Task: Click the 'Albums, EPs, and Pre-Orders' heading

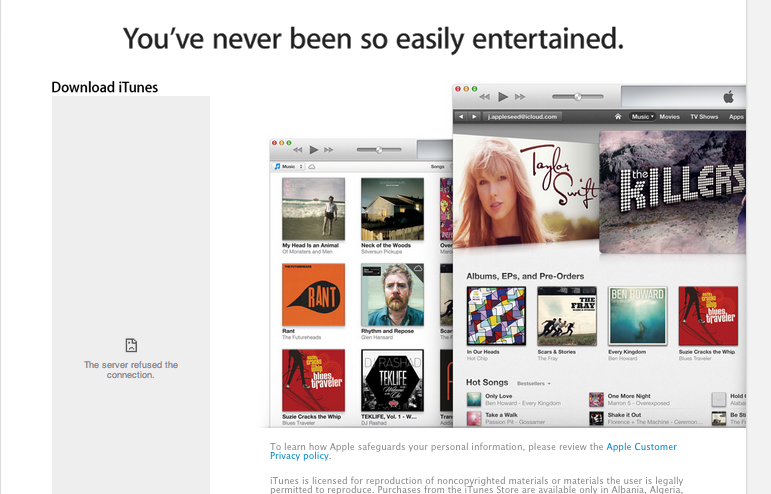Action: [x=525, y=276]
